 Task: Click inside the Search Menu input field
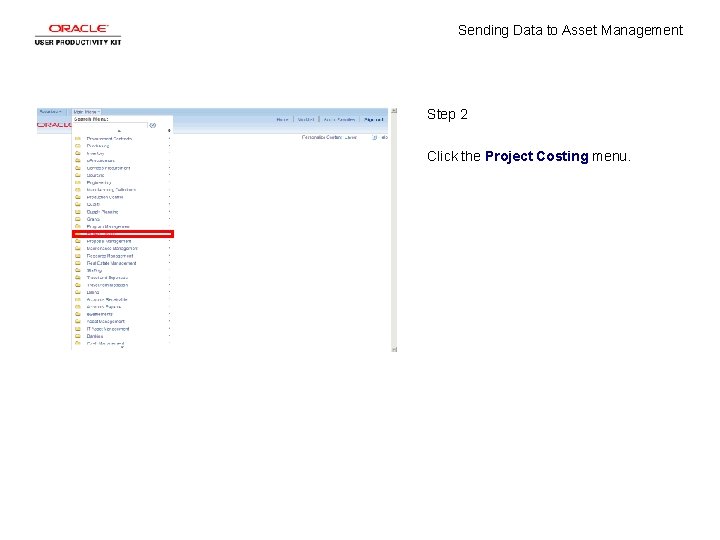(110, 125)
